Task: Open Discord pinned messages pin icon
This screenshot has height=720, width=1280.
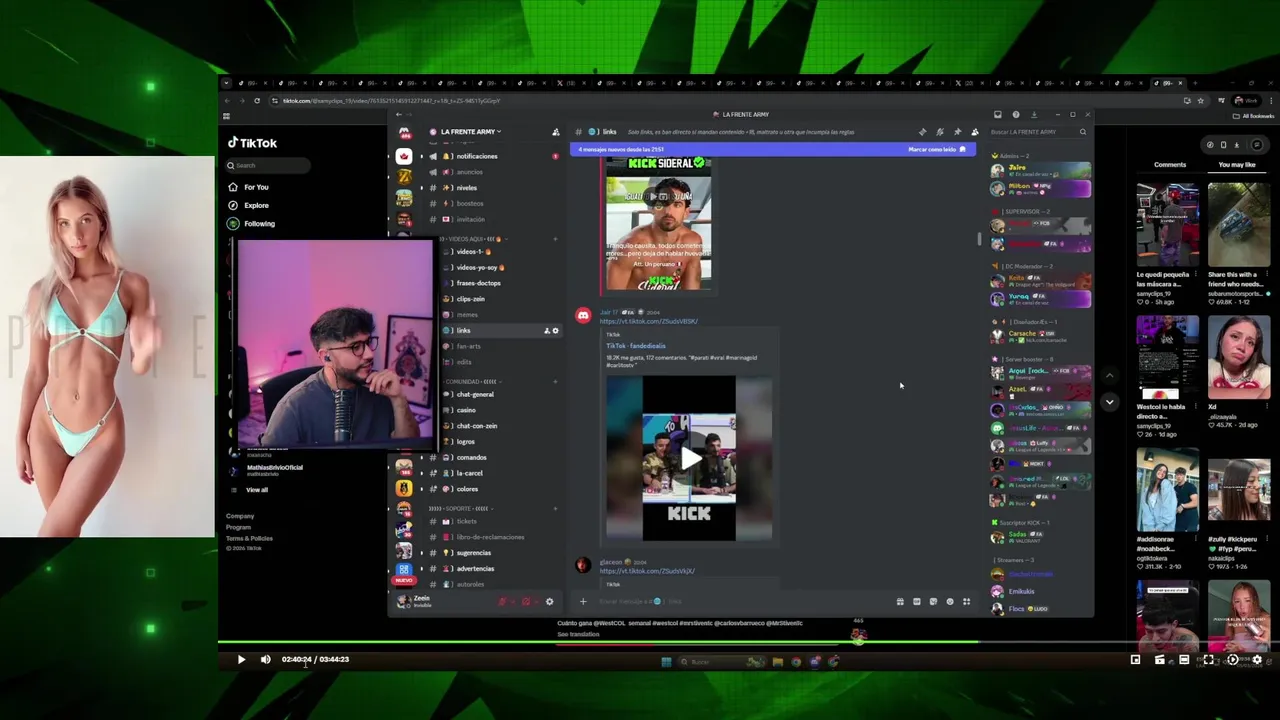Action: tap(957, 132)
